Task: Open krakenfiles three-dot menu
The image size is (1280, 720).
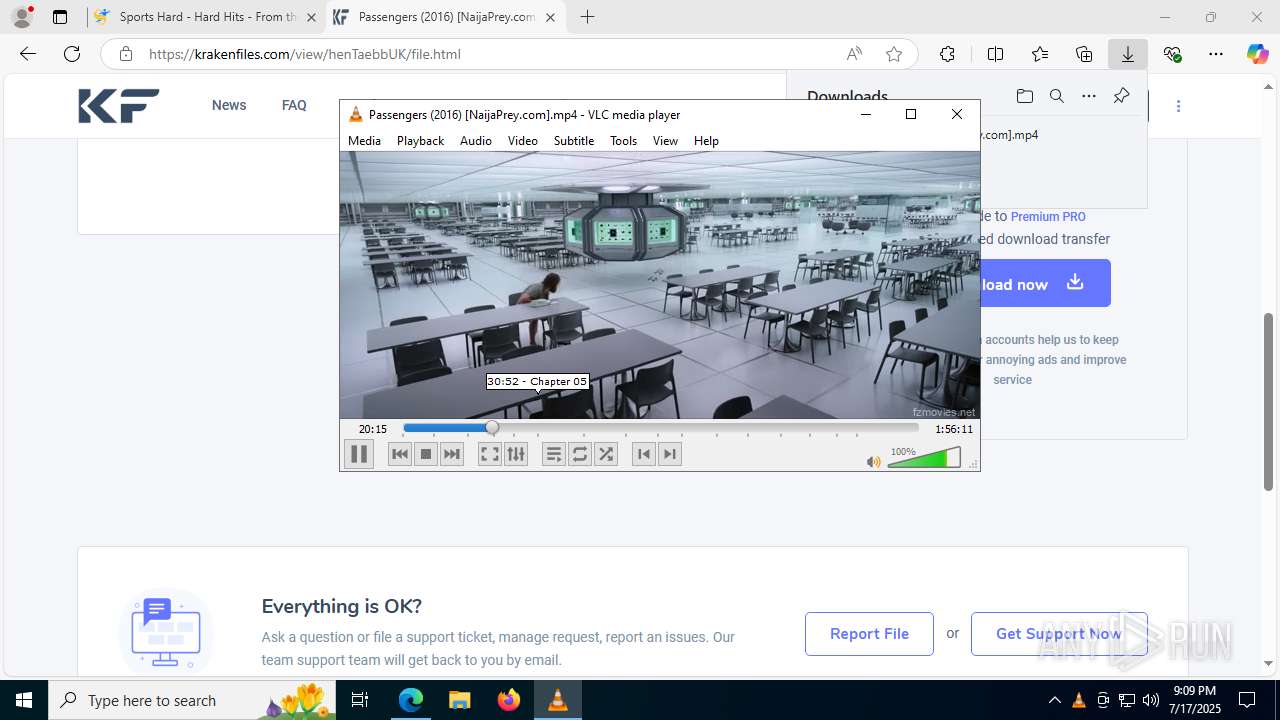Action: (1178, 106)
